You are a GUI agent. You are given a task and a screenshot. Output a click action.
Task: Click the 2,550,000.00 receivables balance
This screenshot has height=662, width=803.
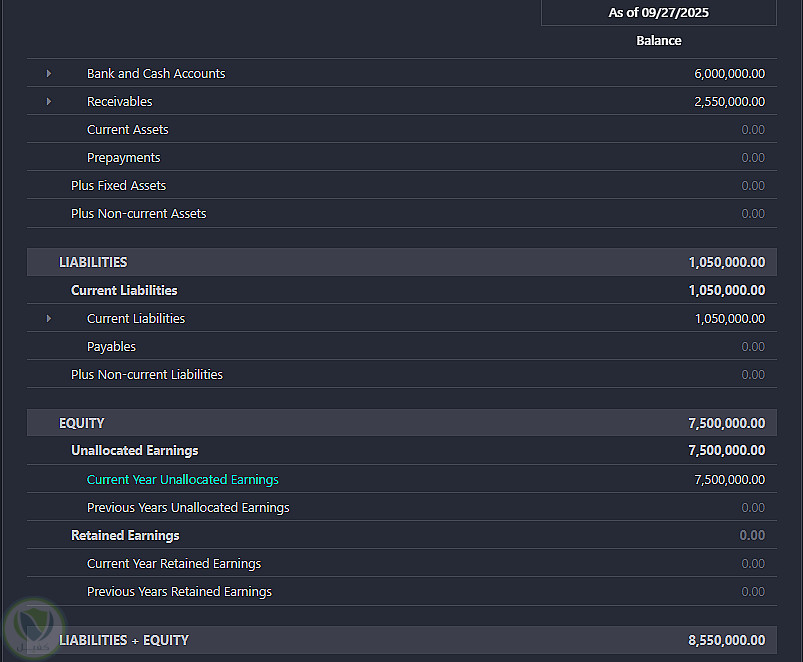[729, 102]
